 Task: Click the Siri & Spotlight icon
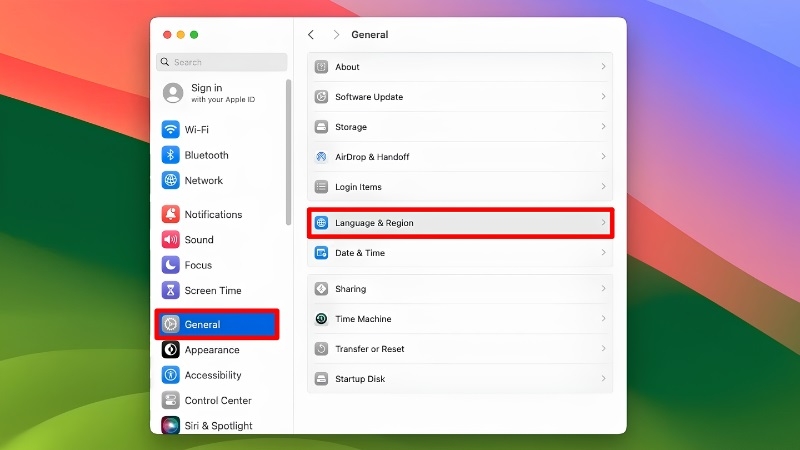[x=170, y=425]
